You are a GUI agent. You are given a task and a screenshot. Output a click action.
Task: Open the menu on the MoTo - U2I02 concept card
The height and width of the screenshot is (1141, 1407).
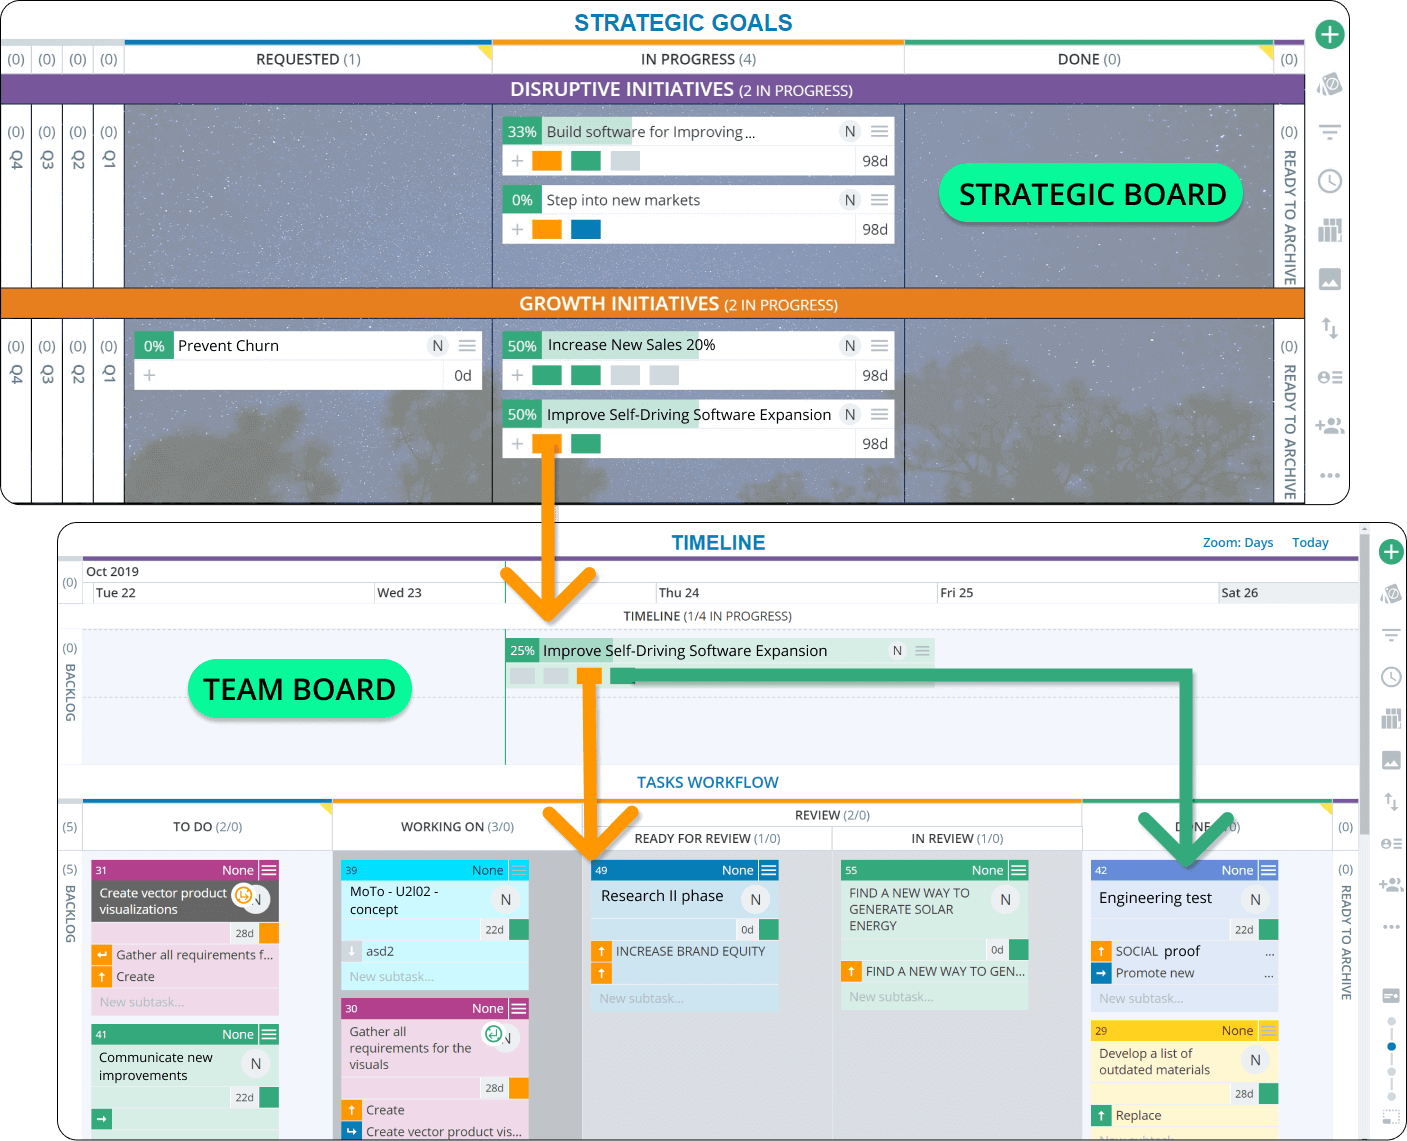tap(518, 870)
